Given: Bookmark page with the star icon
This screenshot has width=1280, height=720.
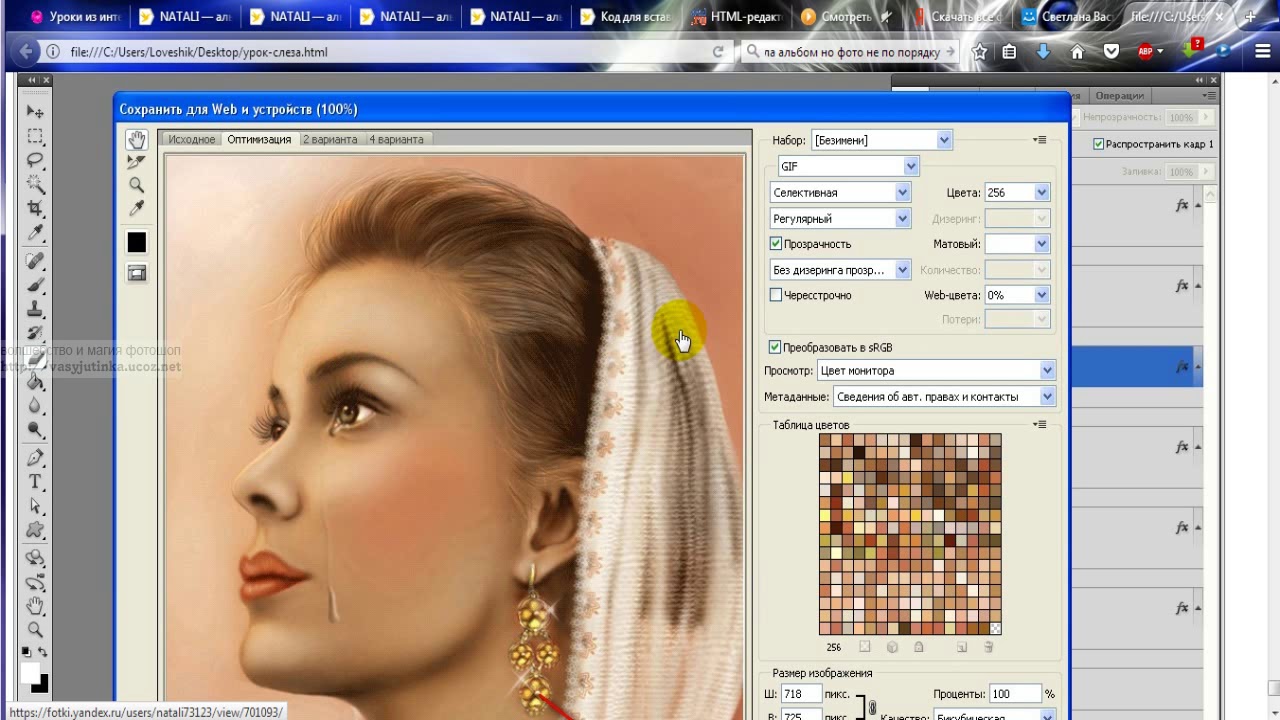Looking at the screenshot, I should (980, 52).
